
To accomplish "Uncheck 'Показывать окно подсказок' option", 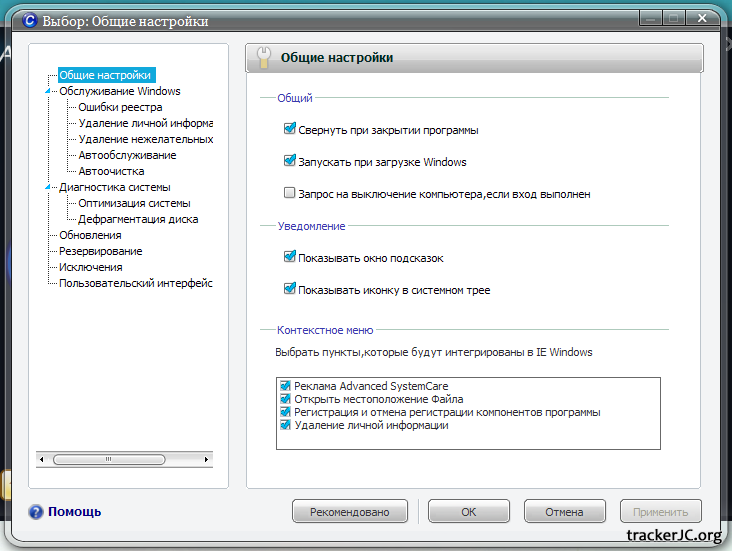I will tap(290, 258).
